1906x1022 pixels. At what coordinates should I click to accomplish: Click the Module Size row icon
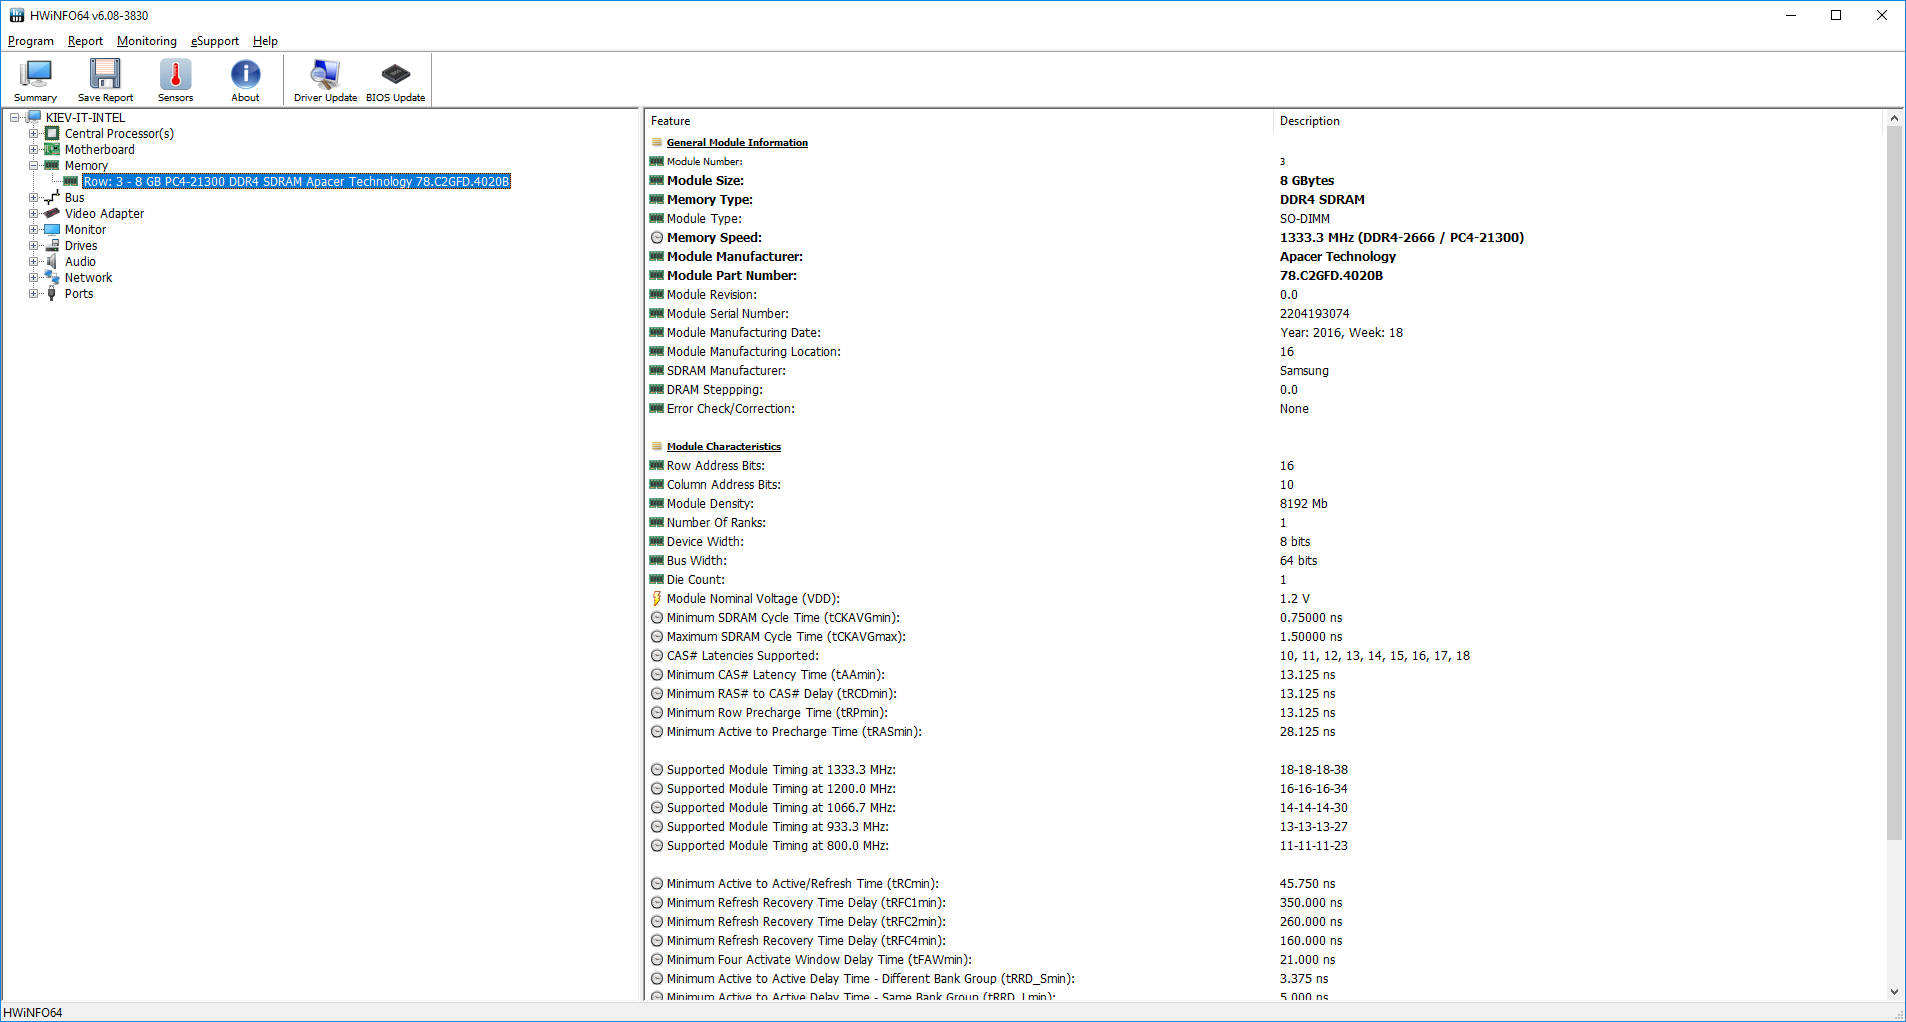coord(657,180)
